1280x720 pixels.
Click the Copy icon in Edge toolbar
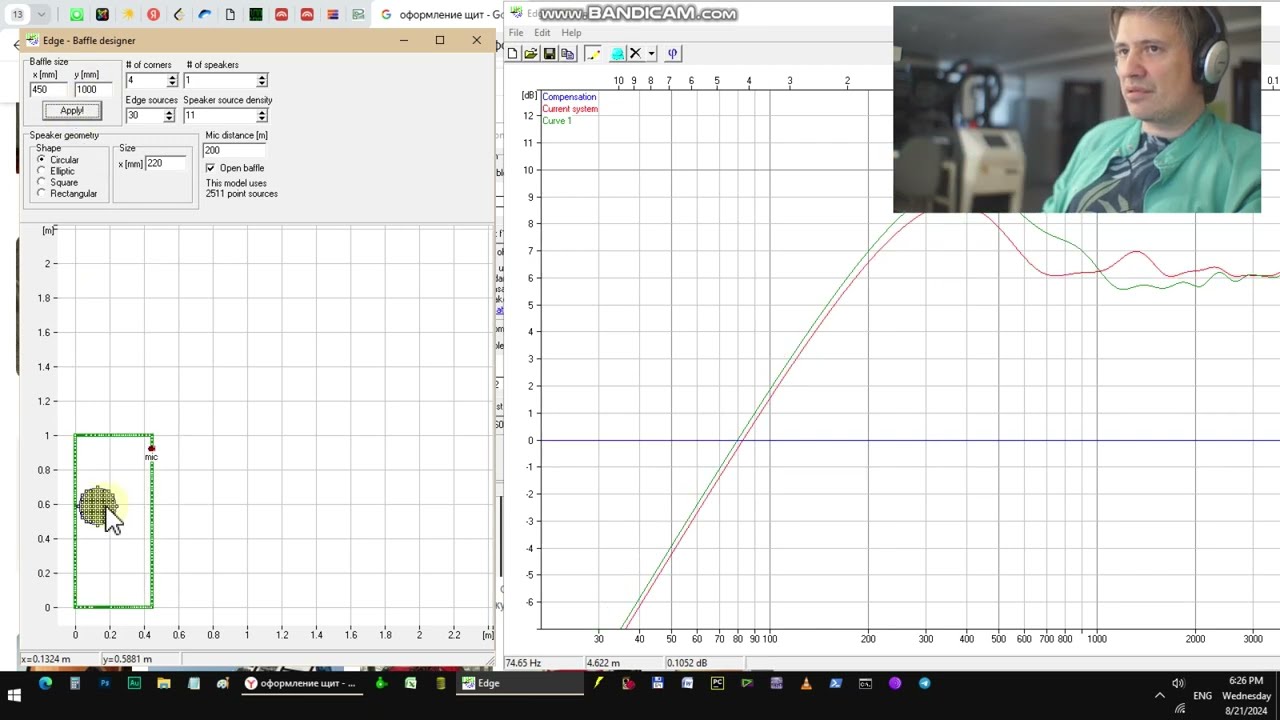click(x=568, y=54)
